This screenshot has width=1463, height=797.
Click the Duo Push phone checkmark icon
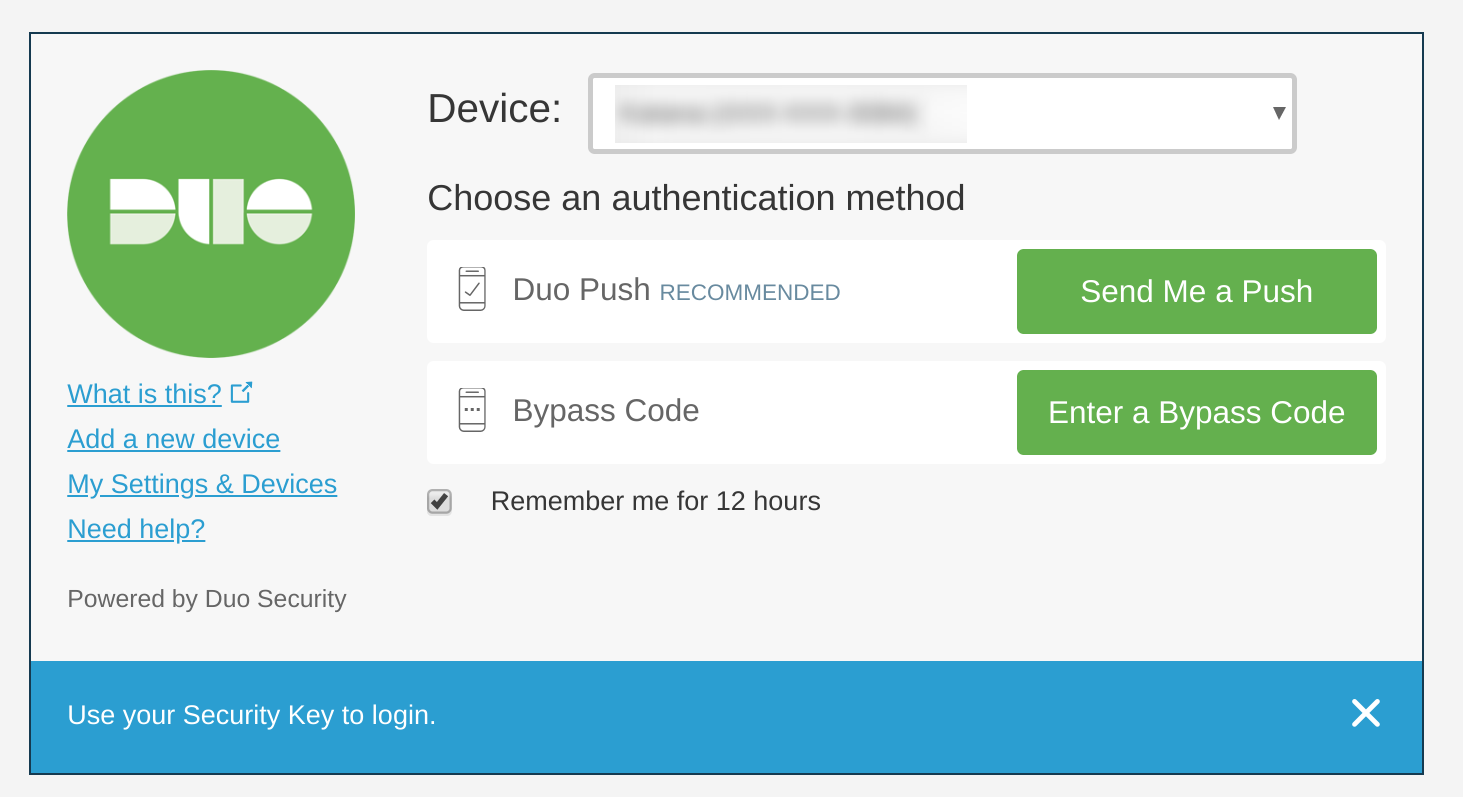[x=472, y=290]
